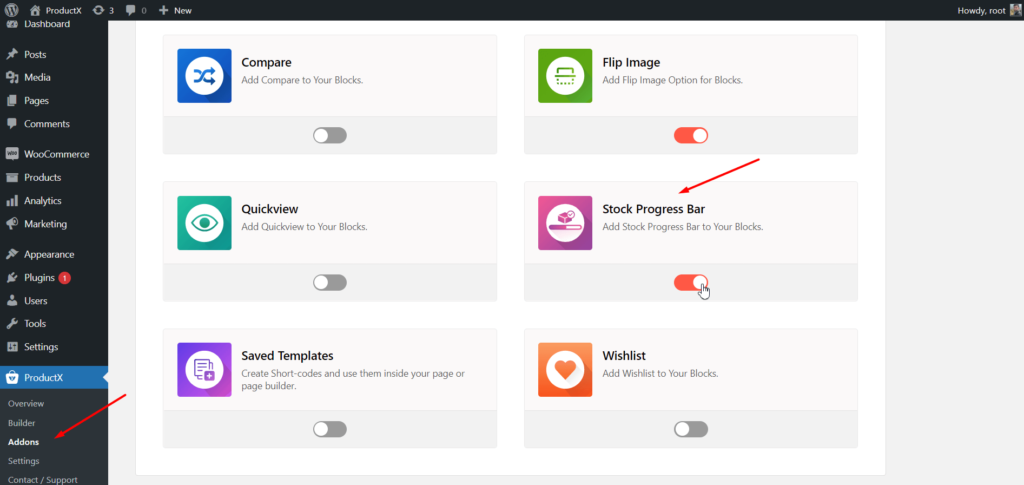Click the Settings icon in main sidebar
The height and width of the screenshot is (485, 1024).
12,347
